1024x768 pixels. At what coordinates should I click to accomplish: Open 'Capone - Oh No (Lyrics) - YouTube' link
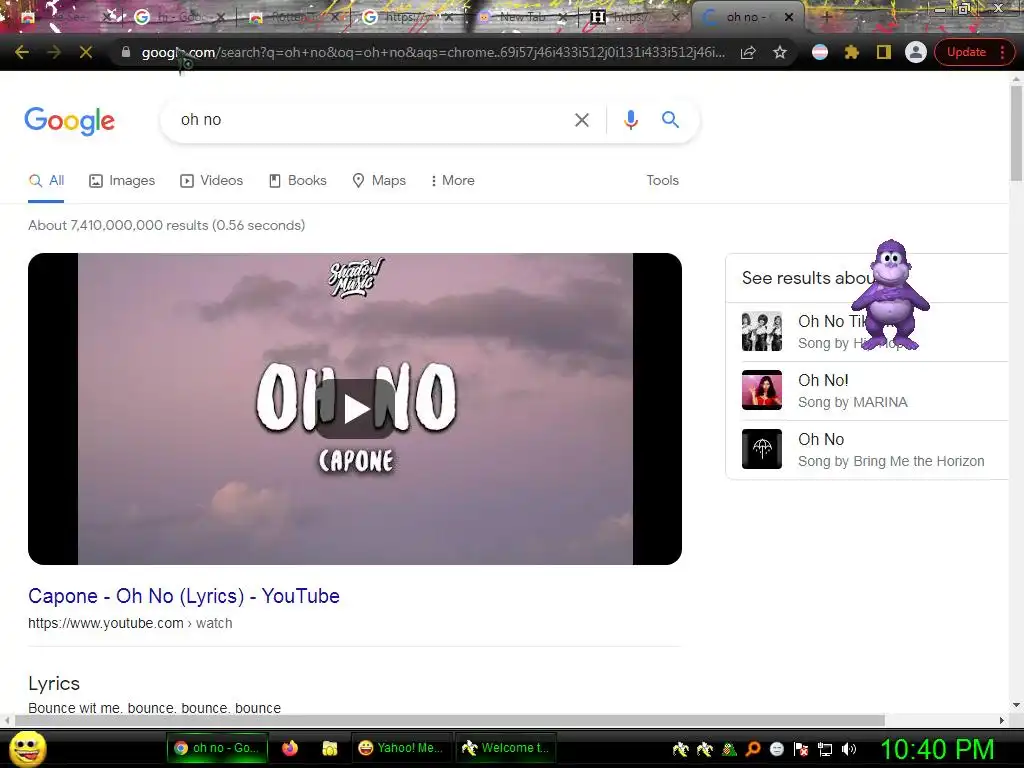coord(184,596)
